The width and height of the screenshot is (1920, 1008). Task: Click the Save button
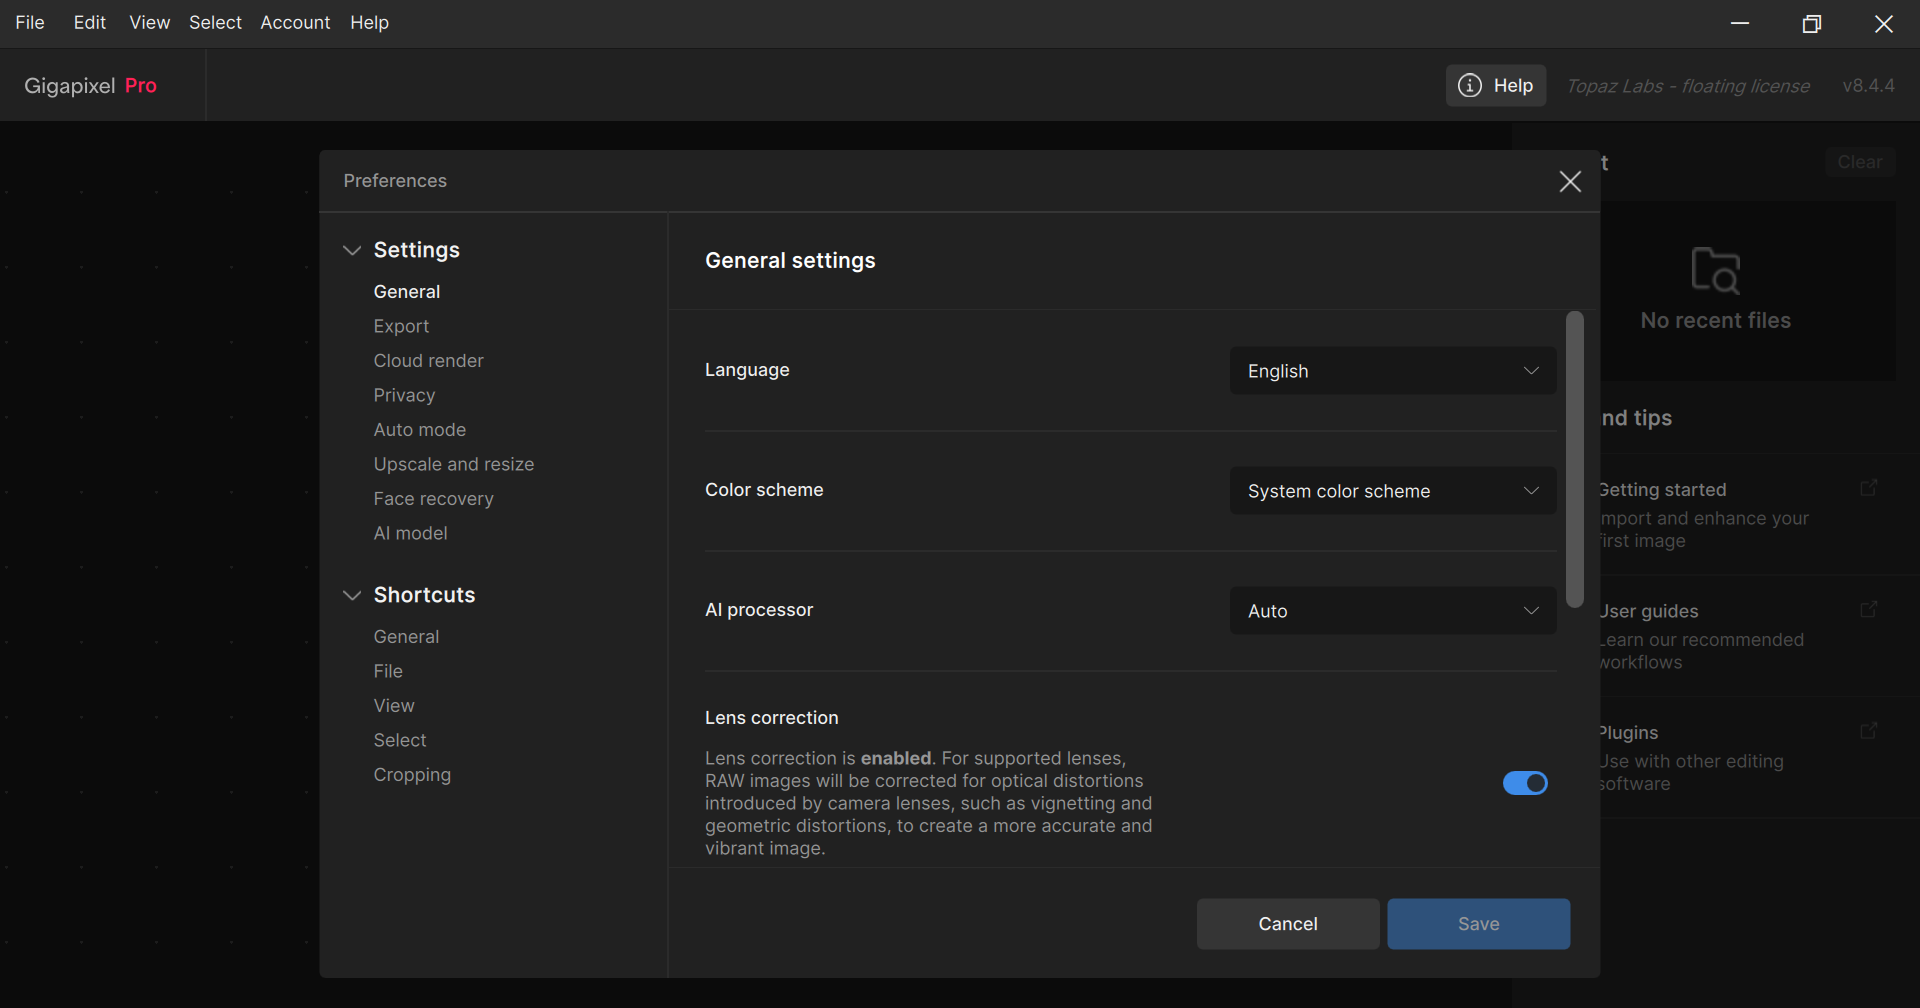(x=1478, y=924)
